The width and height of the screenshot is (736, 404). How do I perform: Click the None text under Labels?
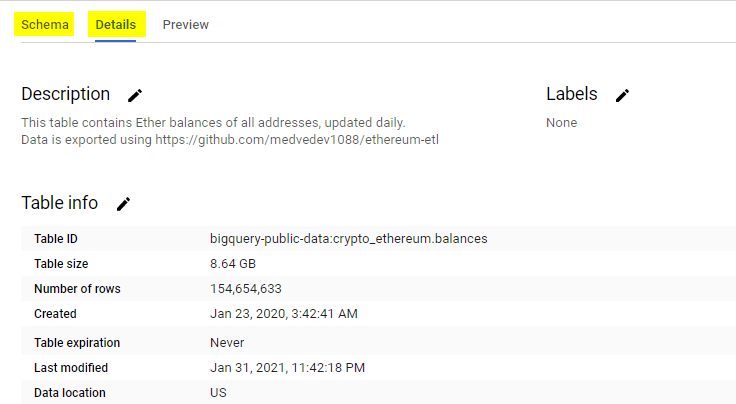[x=561, y=123]
